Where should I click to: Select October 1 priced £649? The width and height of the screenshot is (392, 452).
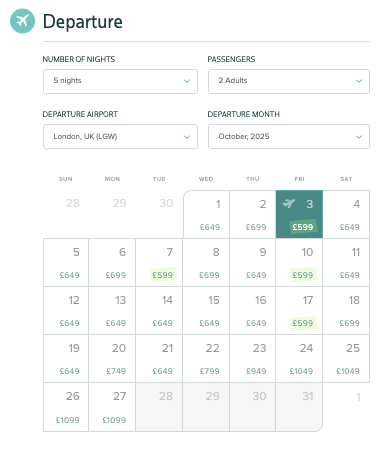(x=206, y=214)
